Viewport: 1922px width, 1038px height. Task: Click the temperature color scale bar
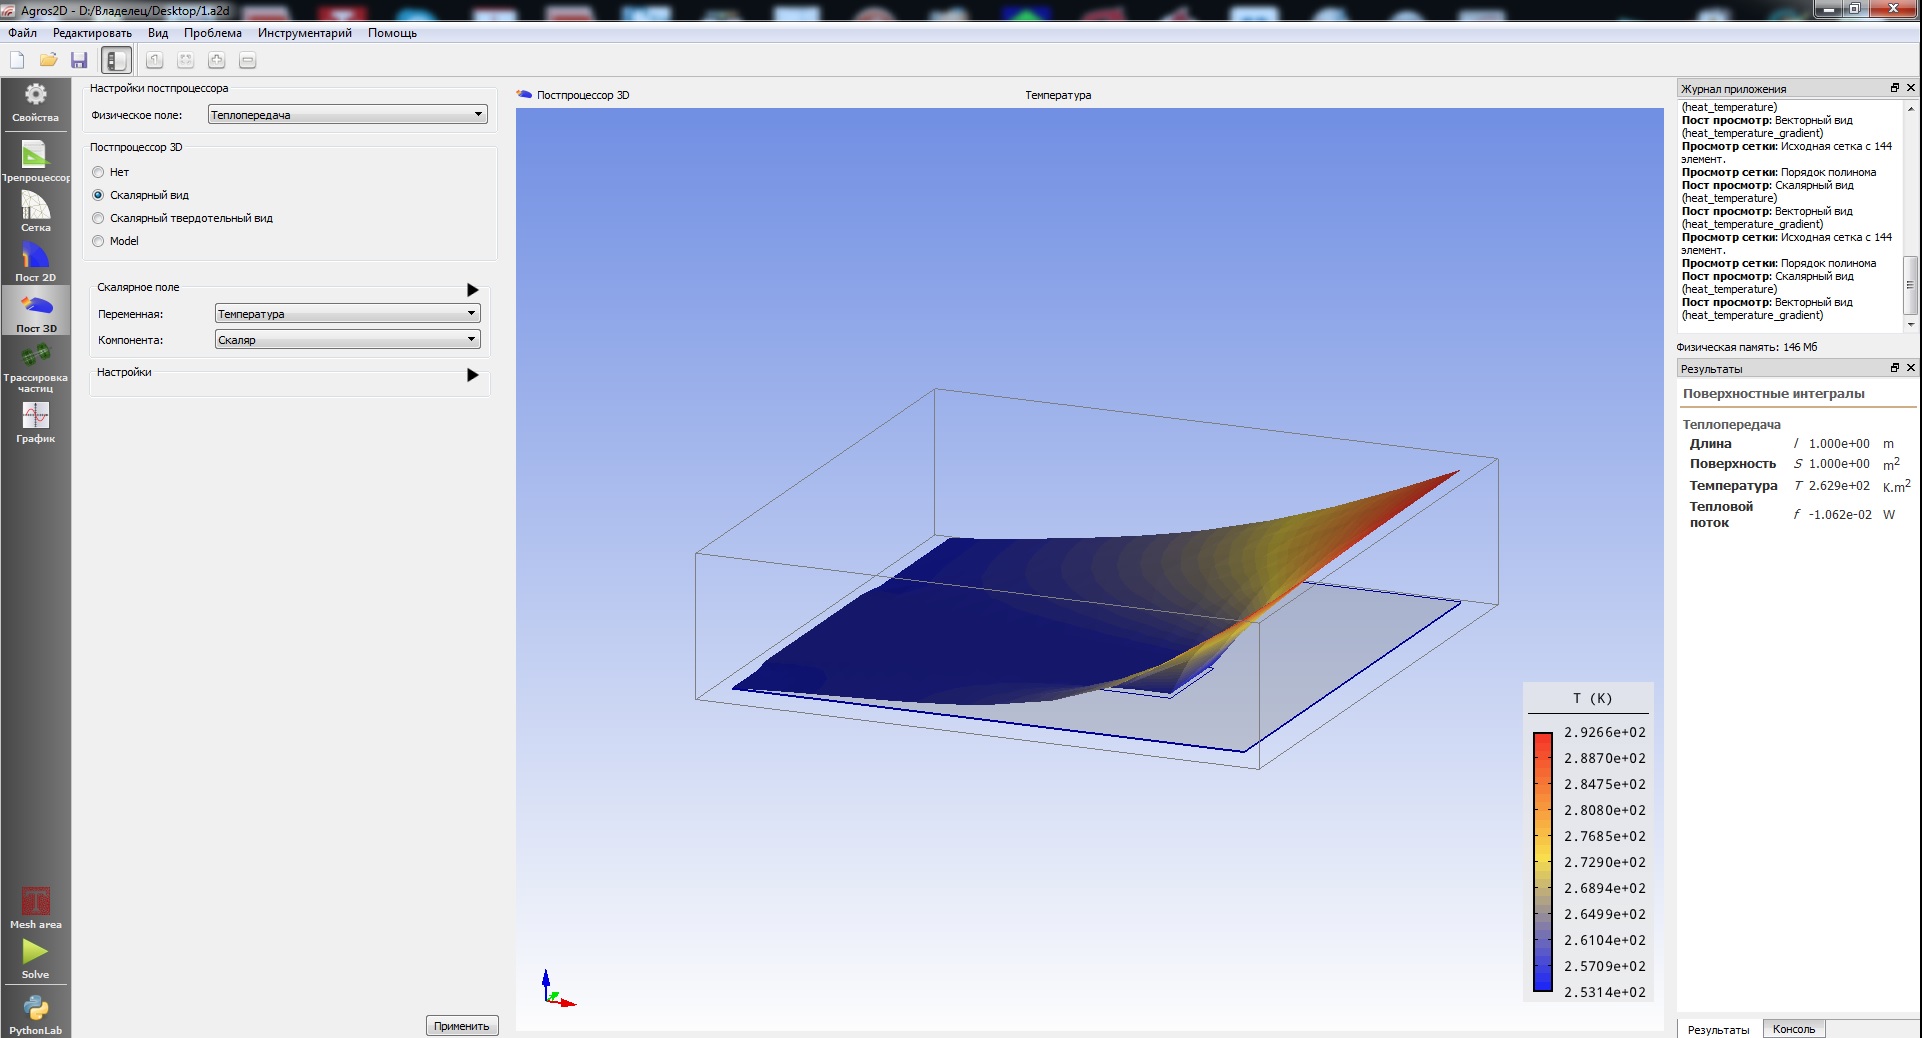[1542, 861]
